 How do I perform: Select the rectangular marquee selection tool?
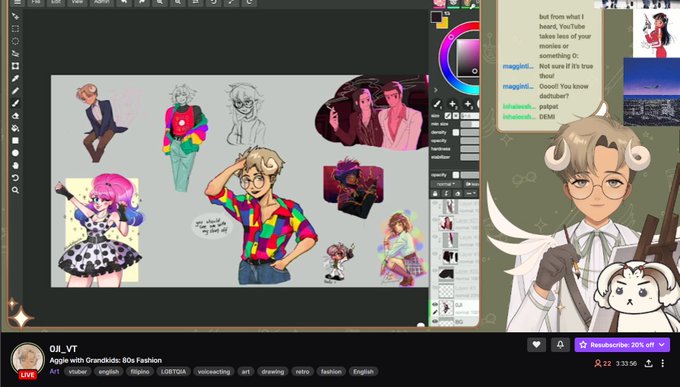(15, 29)
